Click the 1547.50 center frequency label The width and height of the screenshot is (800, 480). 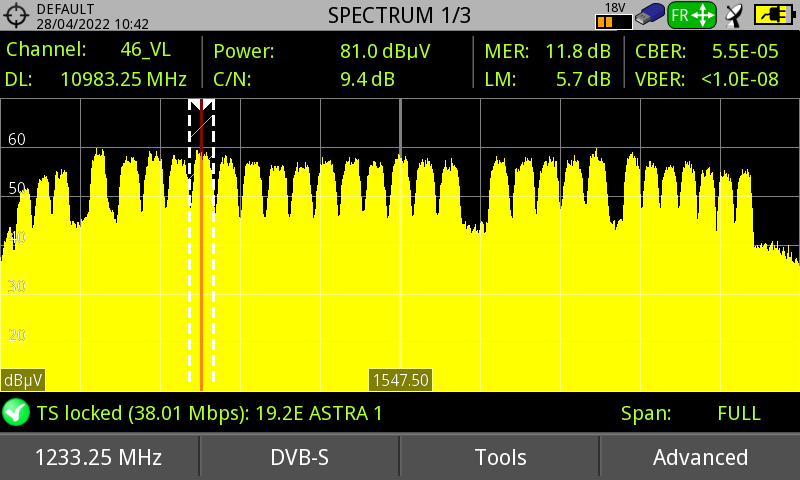(x=400, y=380)
